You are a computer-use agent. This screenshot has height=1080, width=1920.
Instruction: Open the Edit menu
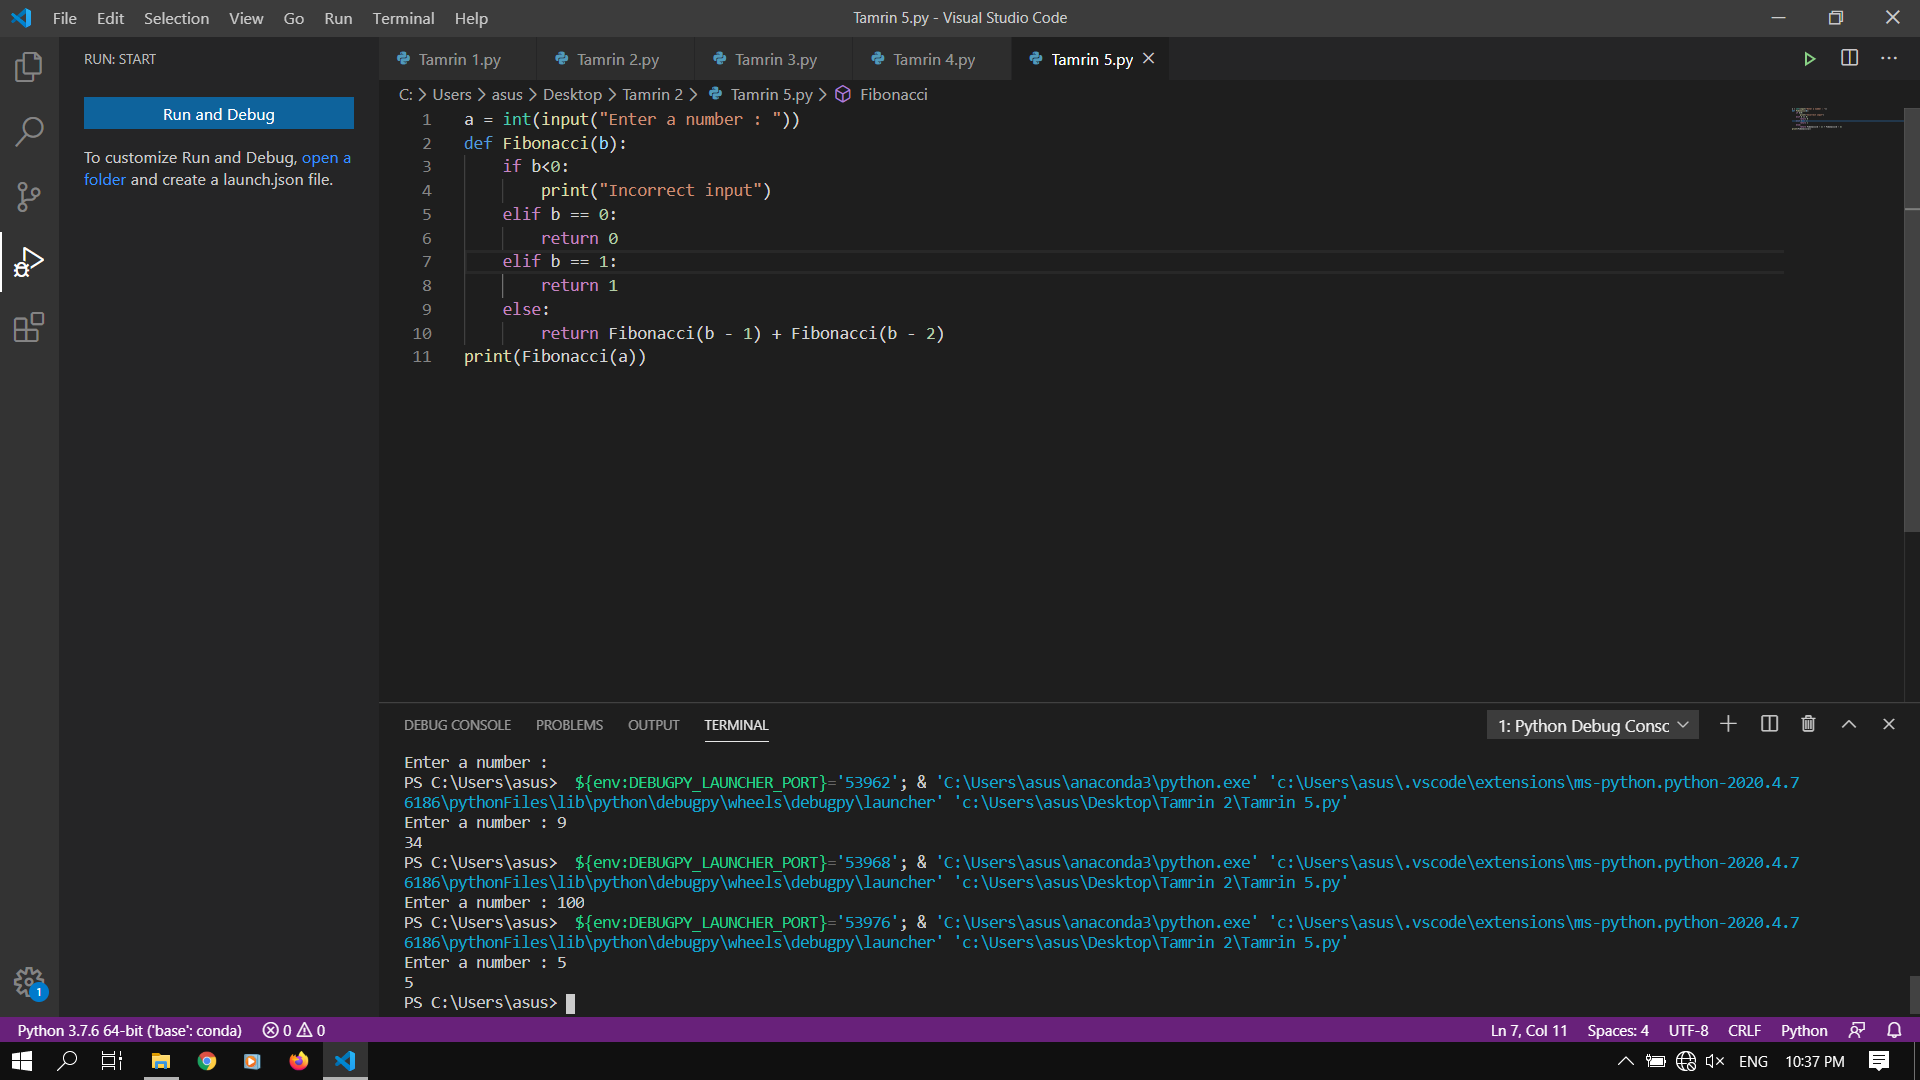tap(110, 18)
